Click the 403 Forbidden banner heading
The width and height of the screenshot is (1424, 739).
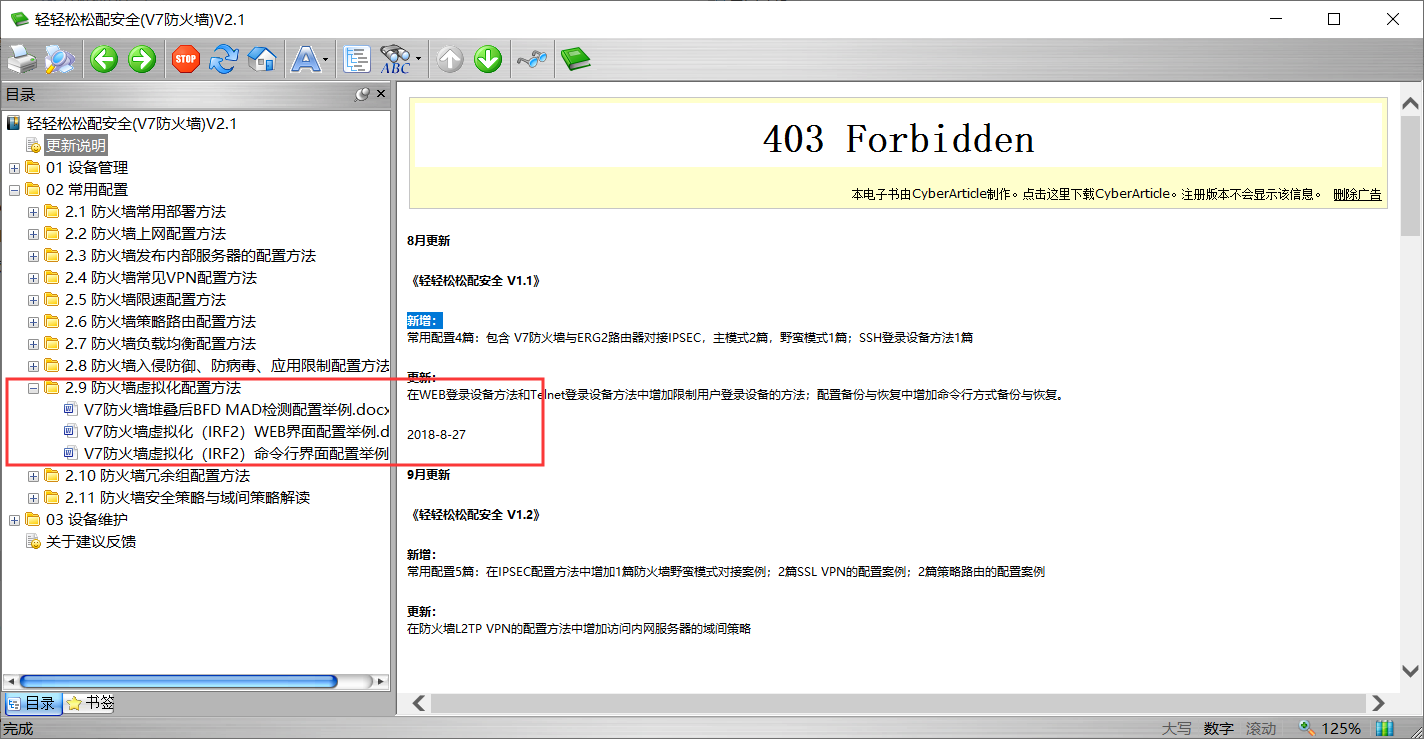[x=898, y=139]
